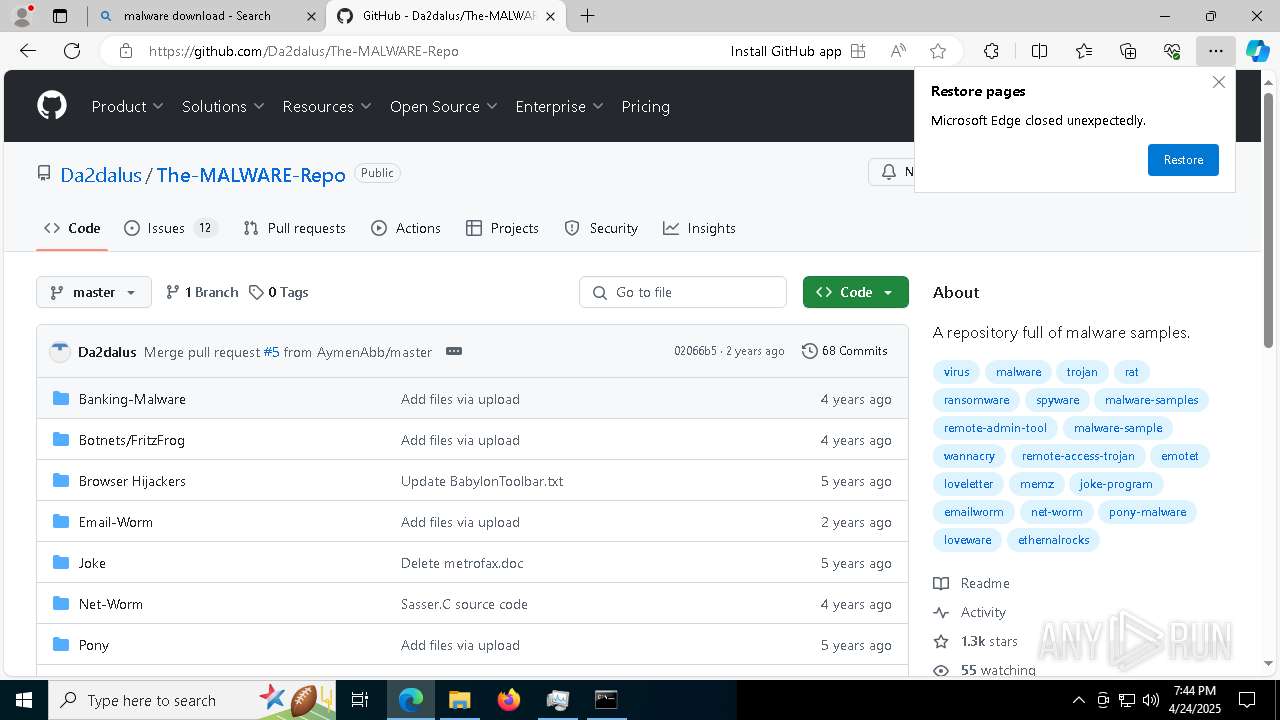
Task: View 68 Commits history
Action: point(844,351)
